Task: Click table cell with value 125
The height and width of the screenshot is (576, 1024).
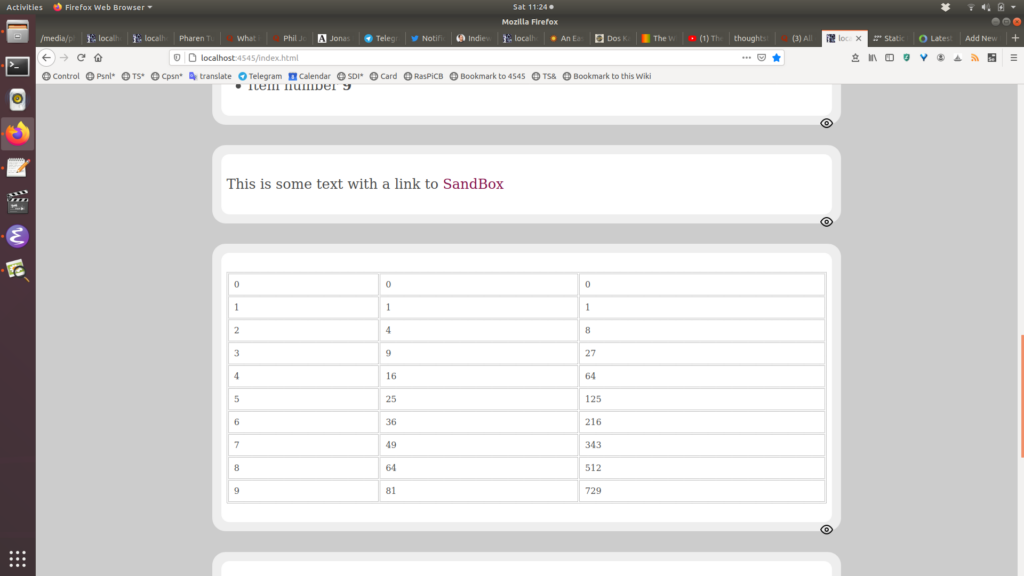Action: pyautogui.click(x=701, y=399)
